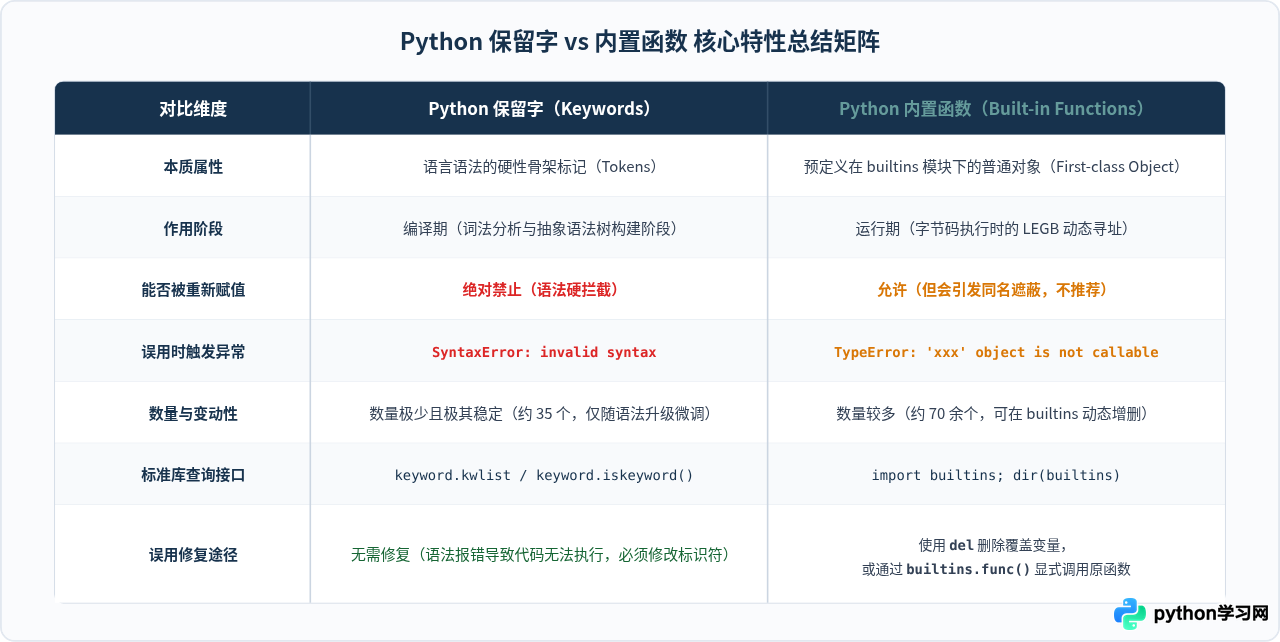
Task: Click the 误用时触发异常 row label
Action: [x=193, y=352]
